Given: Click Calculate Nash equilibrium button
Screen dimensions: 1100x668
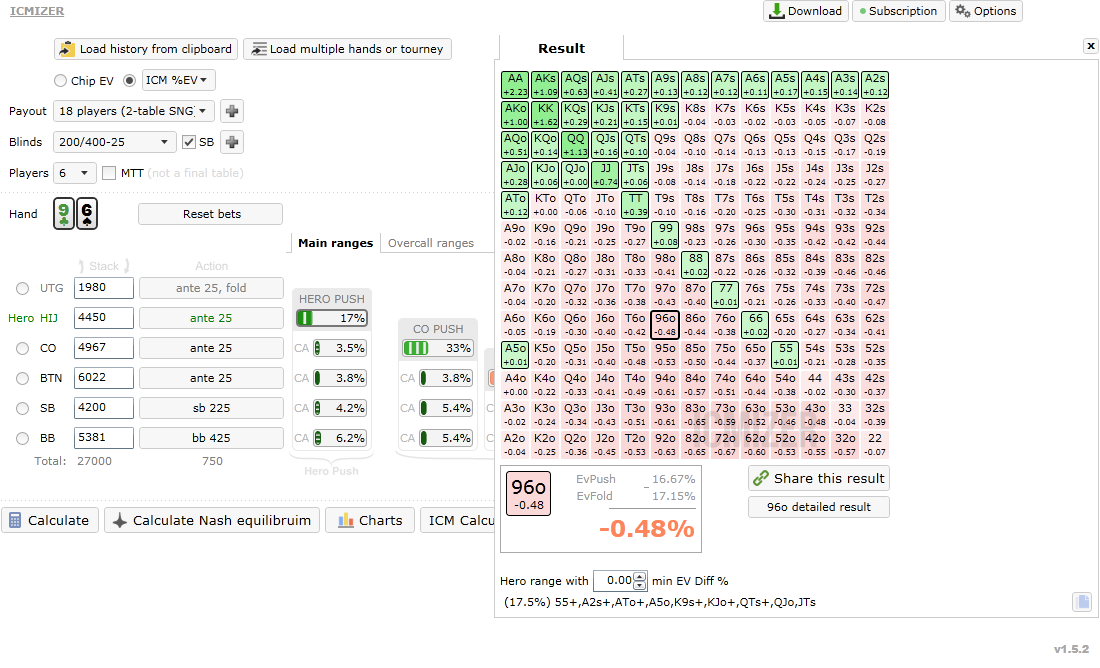Looking at the screenshot, I should (x=213, y=520).
